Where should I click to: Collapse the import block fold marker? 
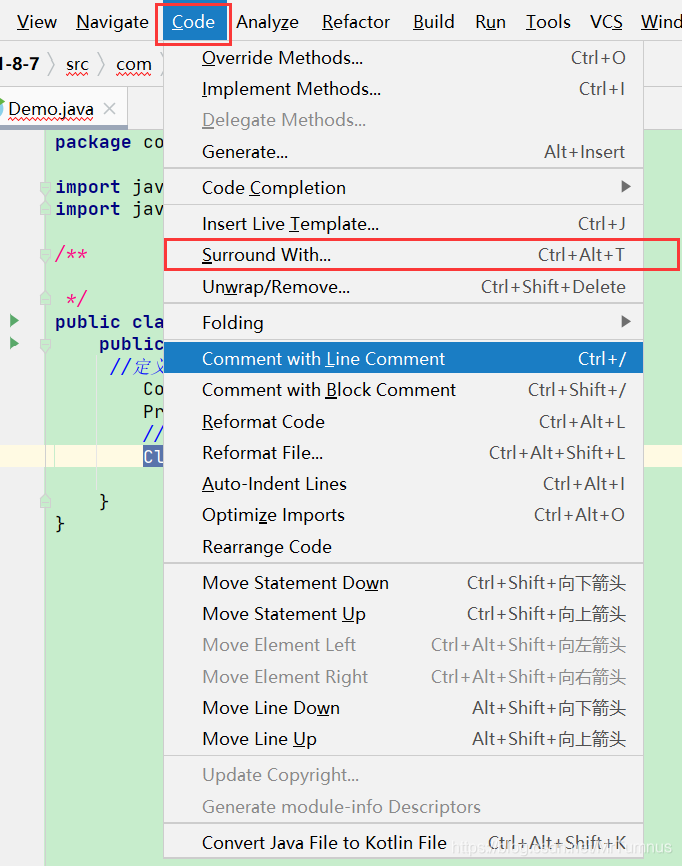[x=45, y=188]
